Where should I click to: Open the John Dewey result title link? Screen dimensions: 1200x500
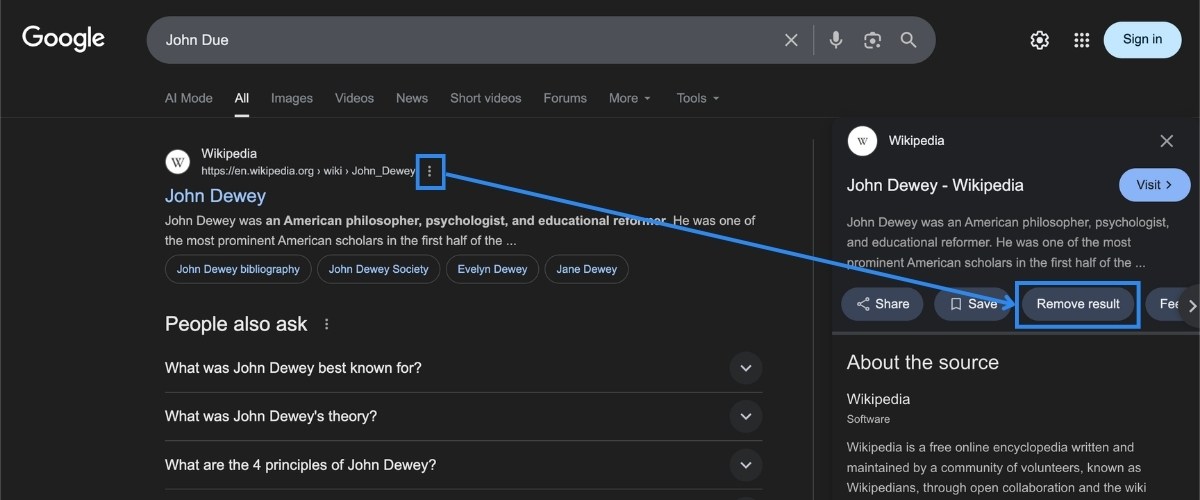coord(215,196)
